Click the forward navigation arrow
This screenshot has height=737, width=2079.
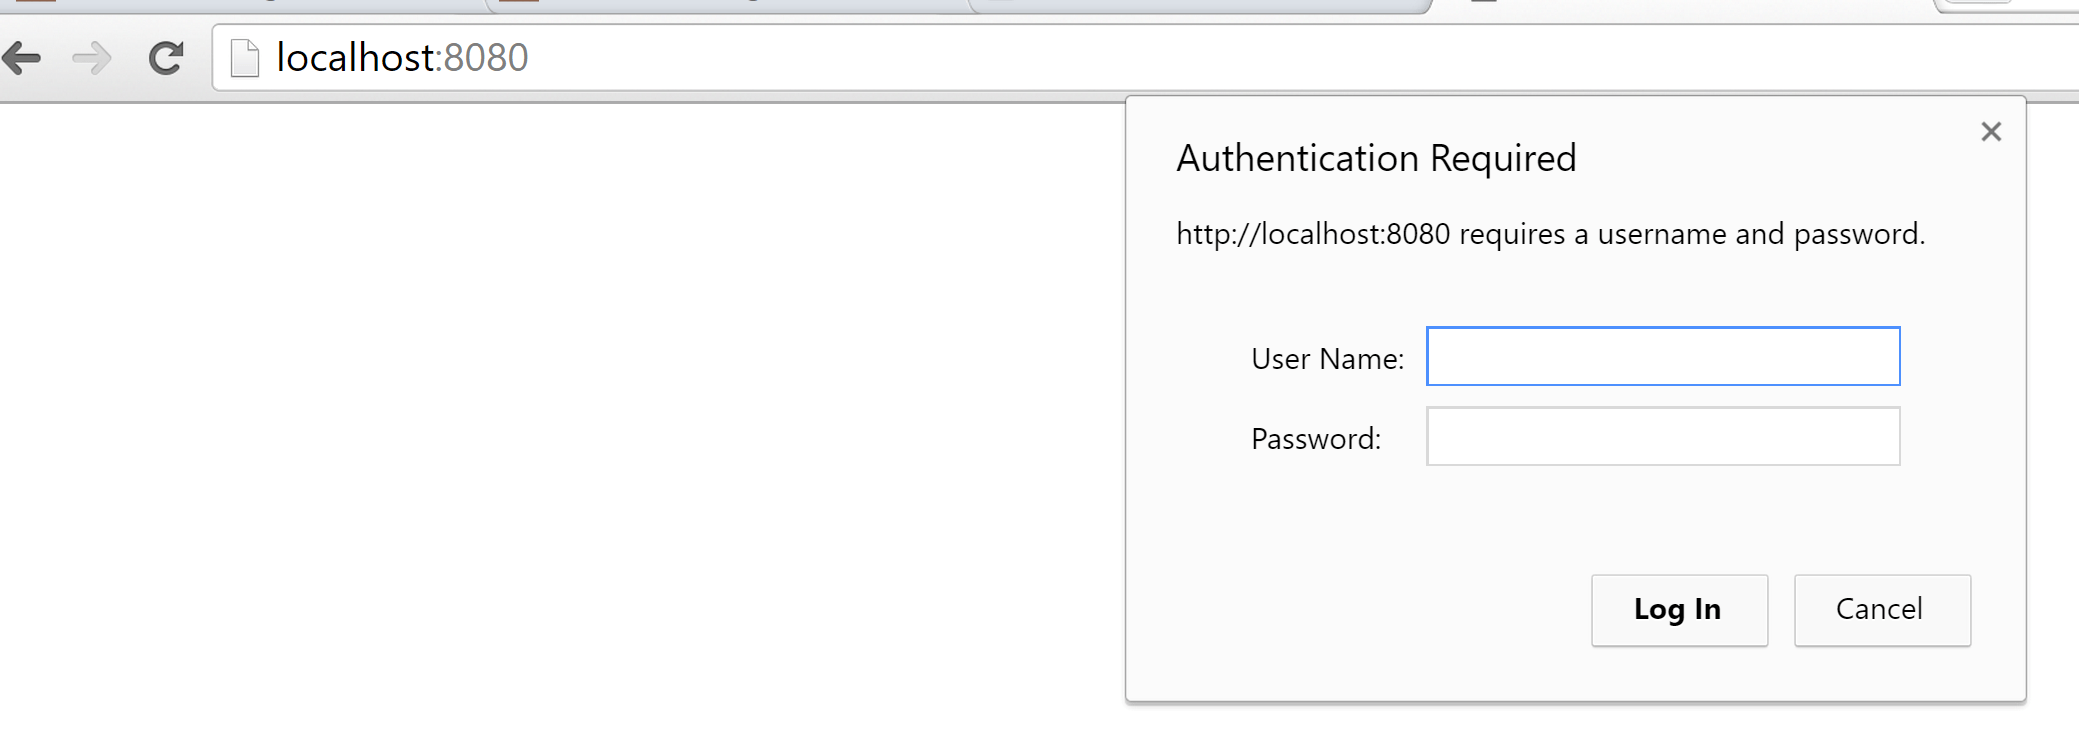[91, 57]
